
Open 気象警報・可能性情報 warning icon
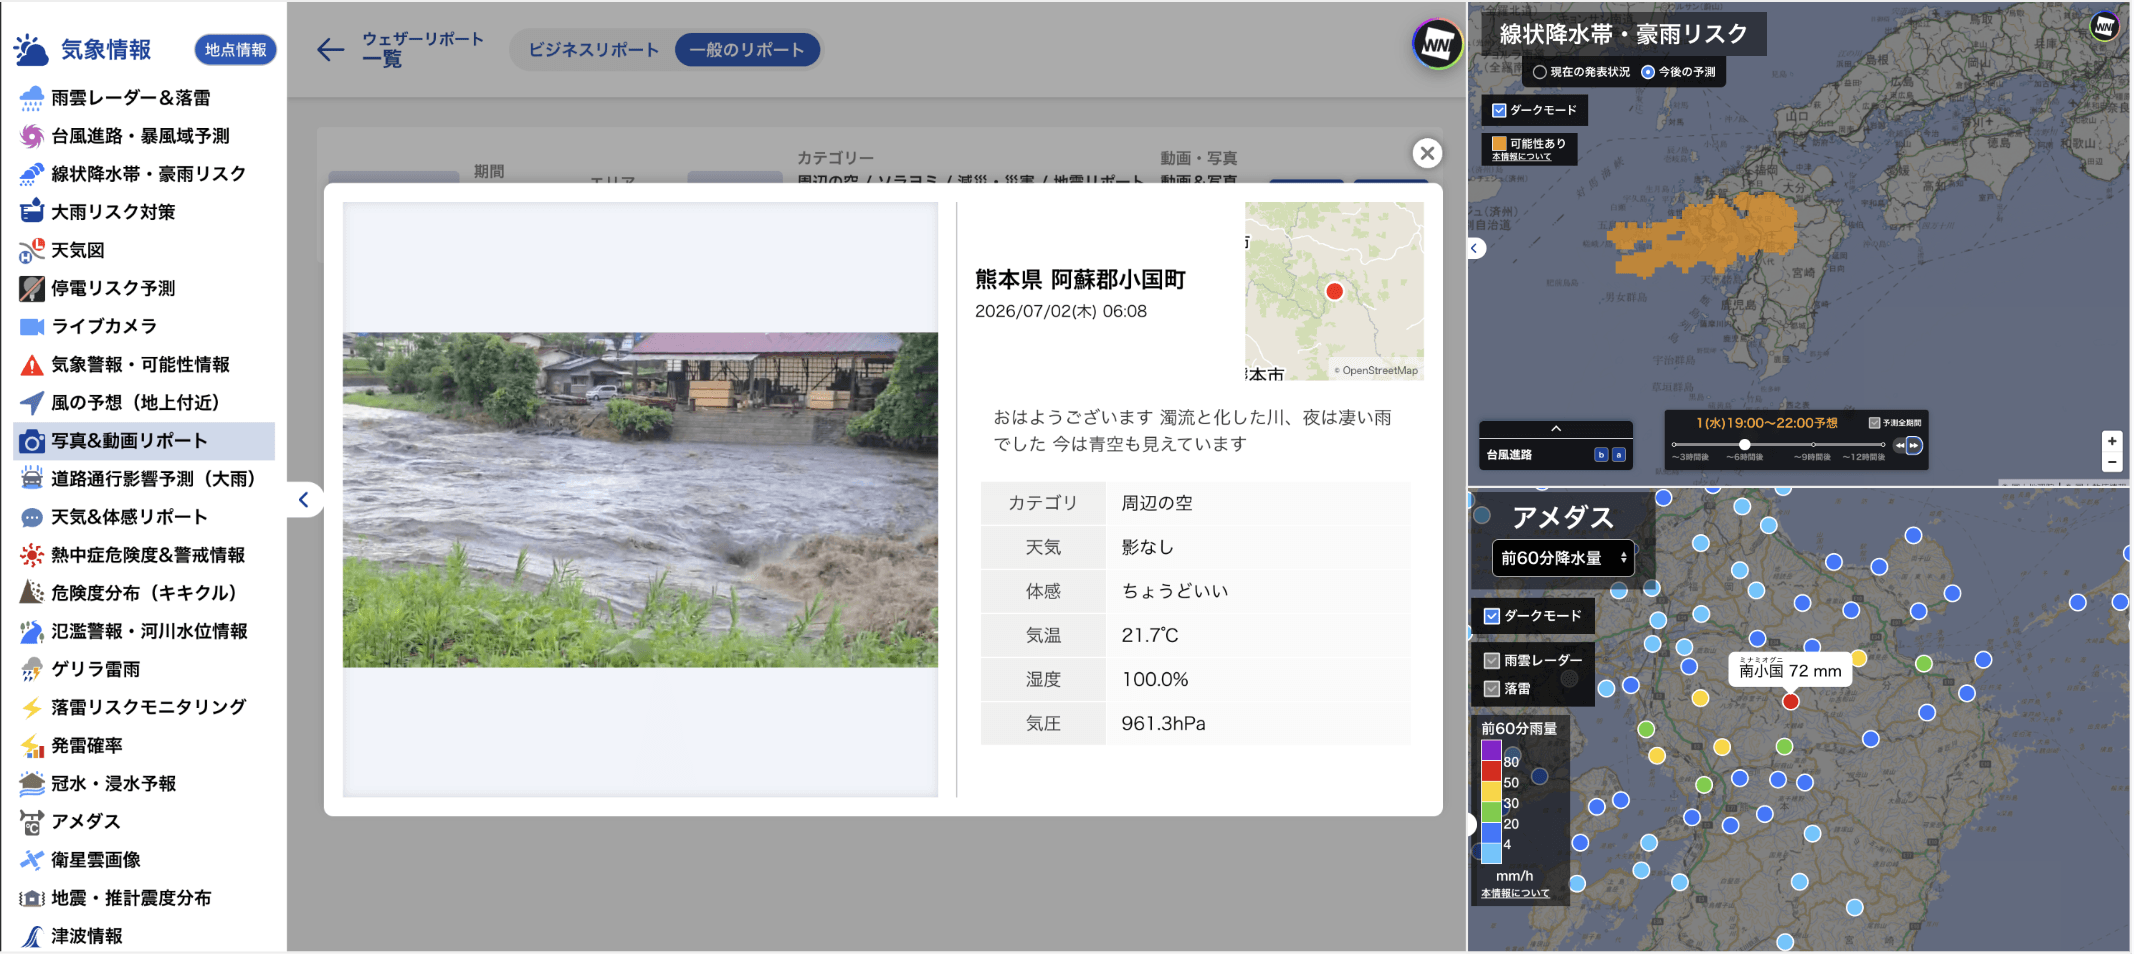click(x=32, y=365)
